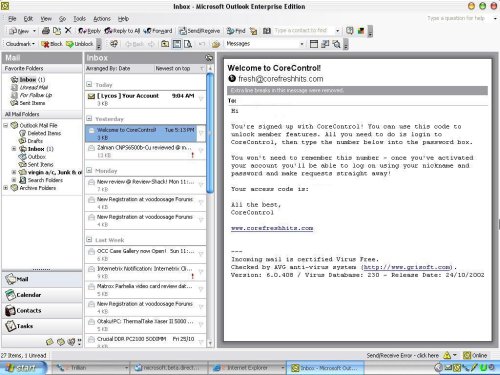This screenshot has height=375, width=500.
Task: Click the Help icon right of contact box
Action: 349,31
